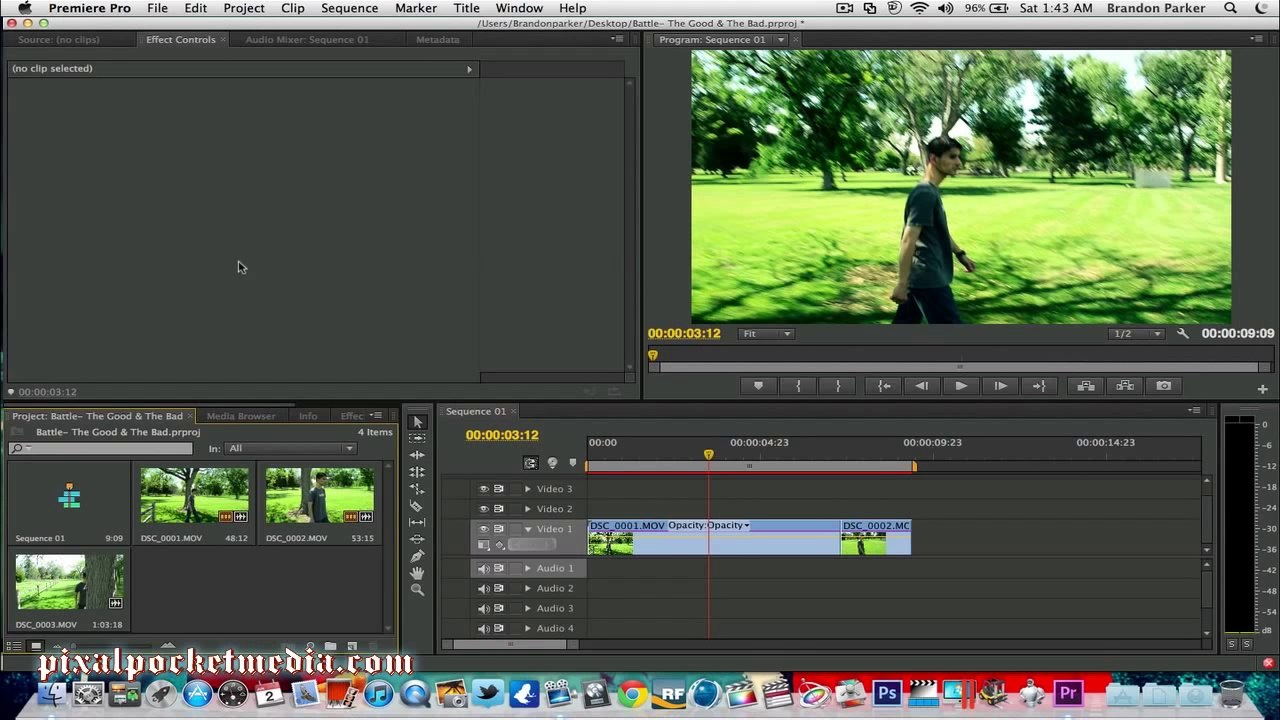Expand the Audio 1 track
This screenshot has width=1280, height=720.
528,568
